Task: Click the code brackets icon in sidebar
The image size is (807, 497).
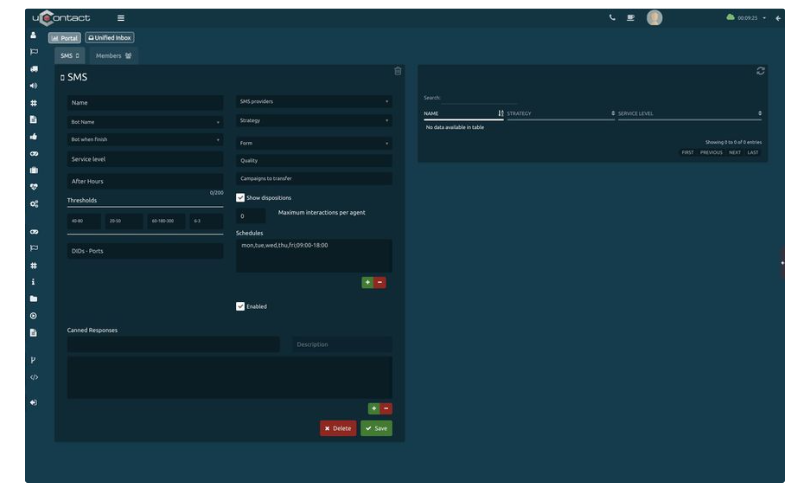Action: coord(33,377)
